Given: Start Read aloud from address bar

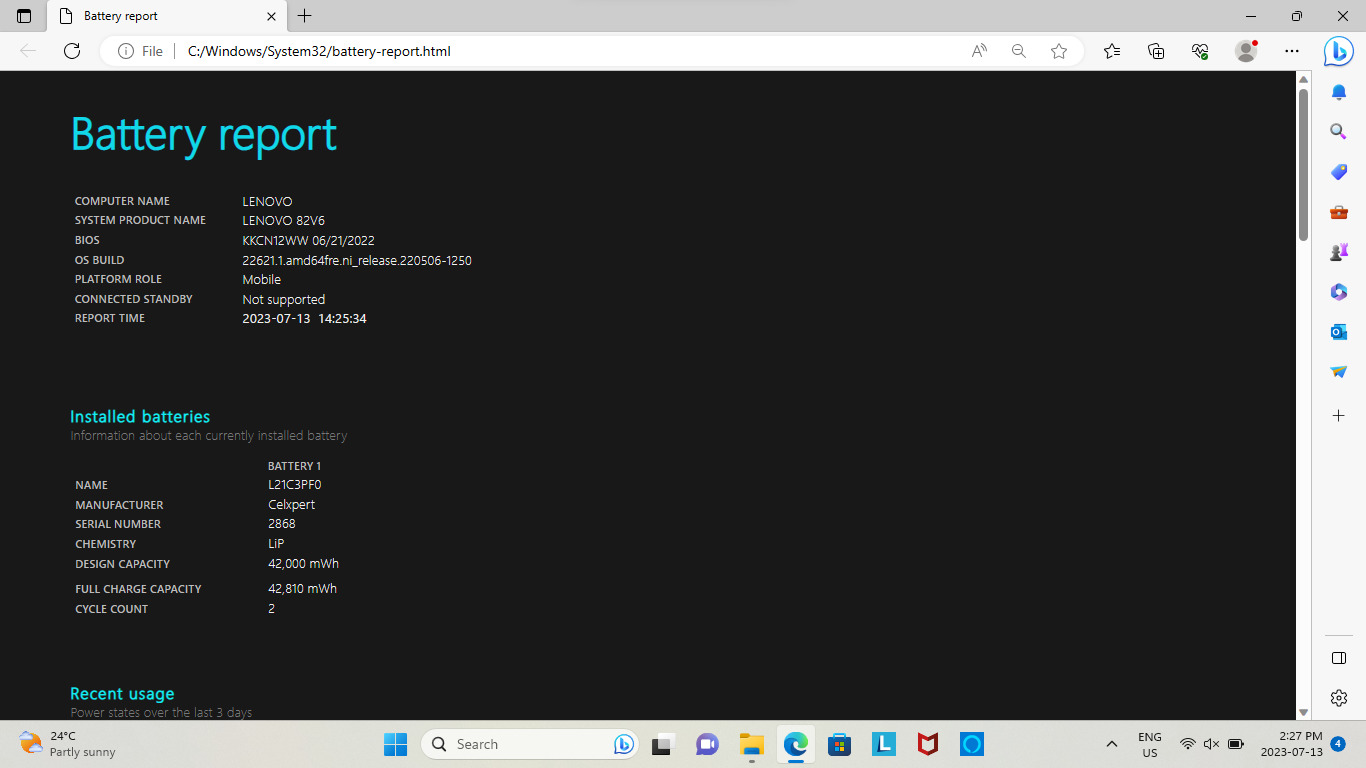Looking at the screenshot, I should coord(979,51).
